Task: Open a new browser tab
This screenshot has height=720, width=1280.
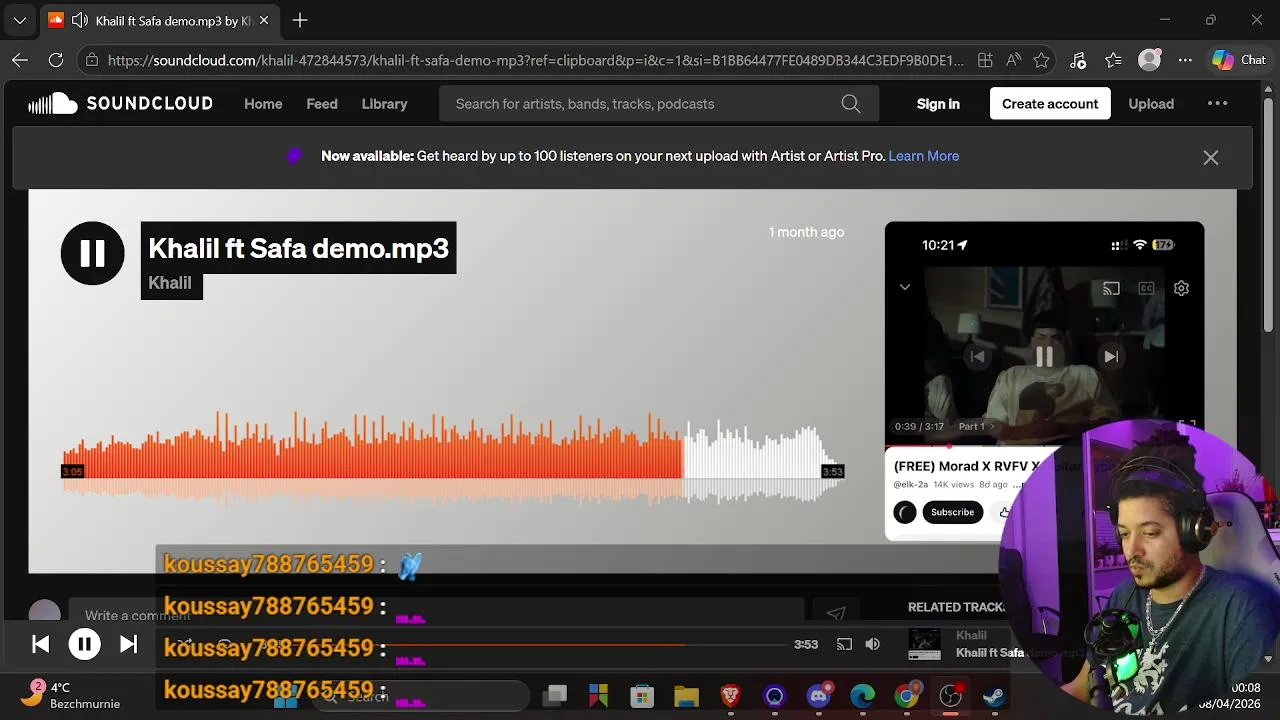Action: click(x=300, y=20)
